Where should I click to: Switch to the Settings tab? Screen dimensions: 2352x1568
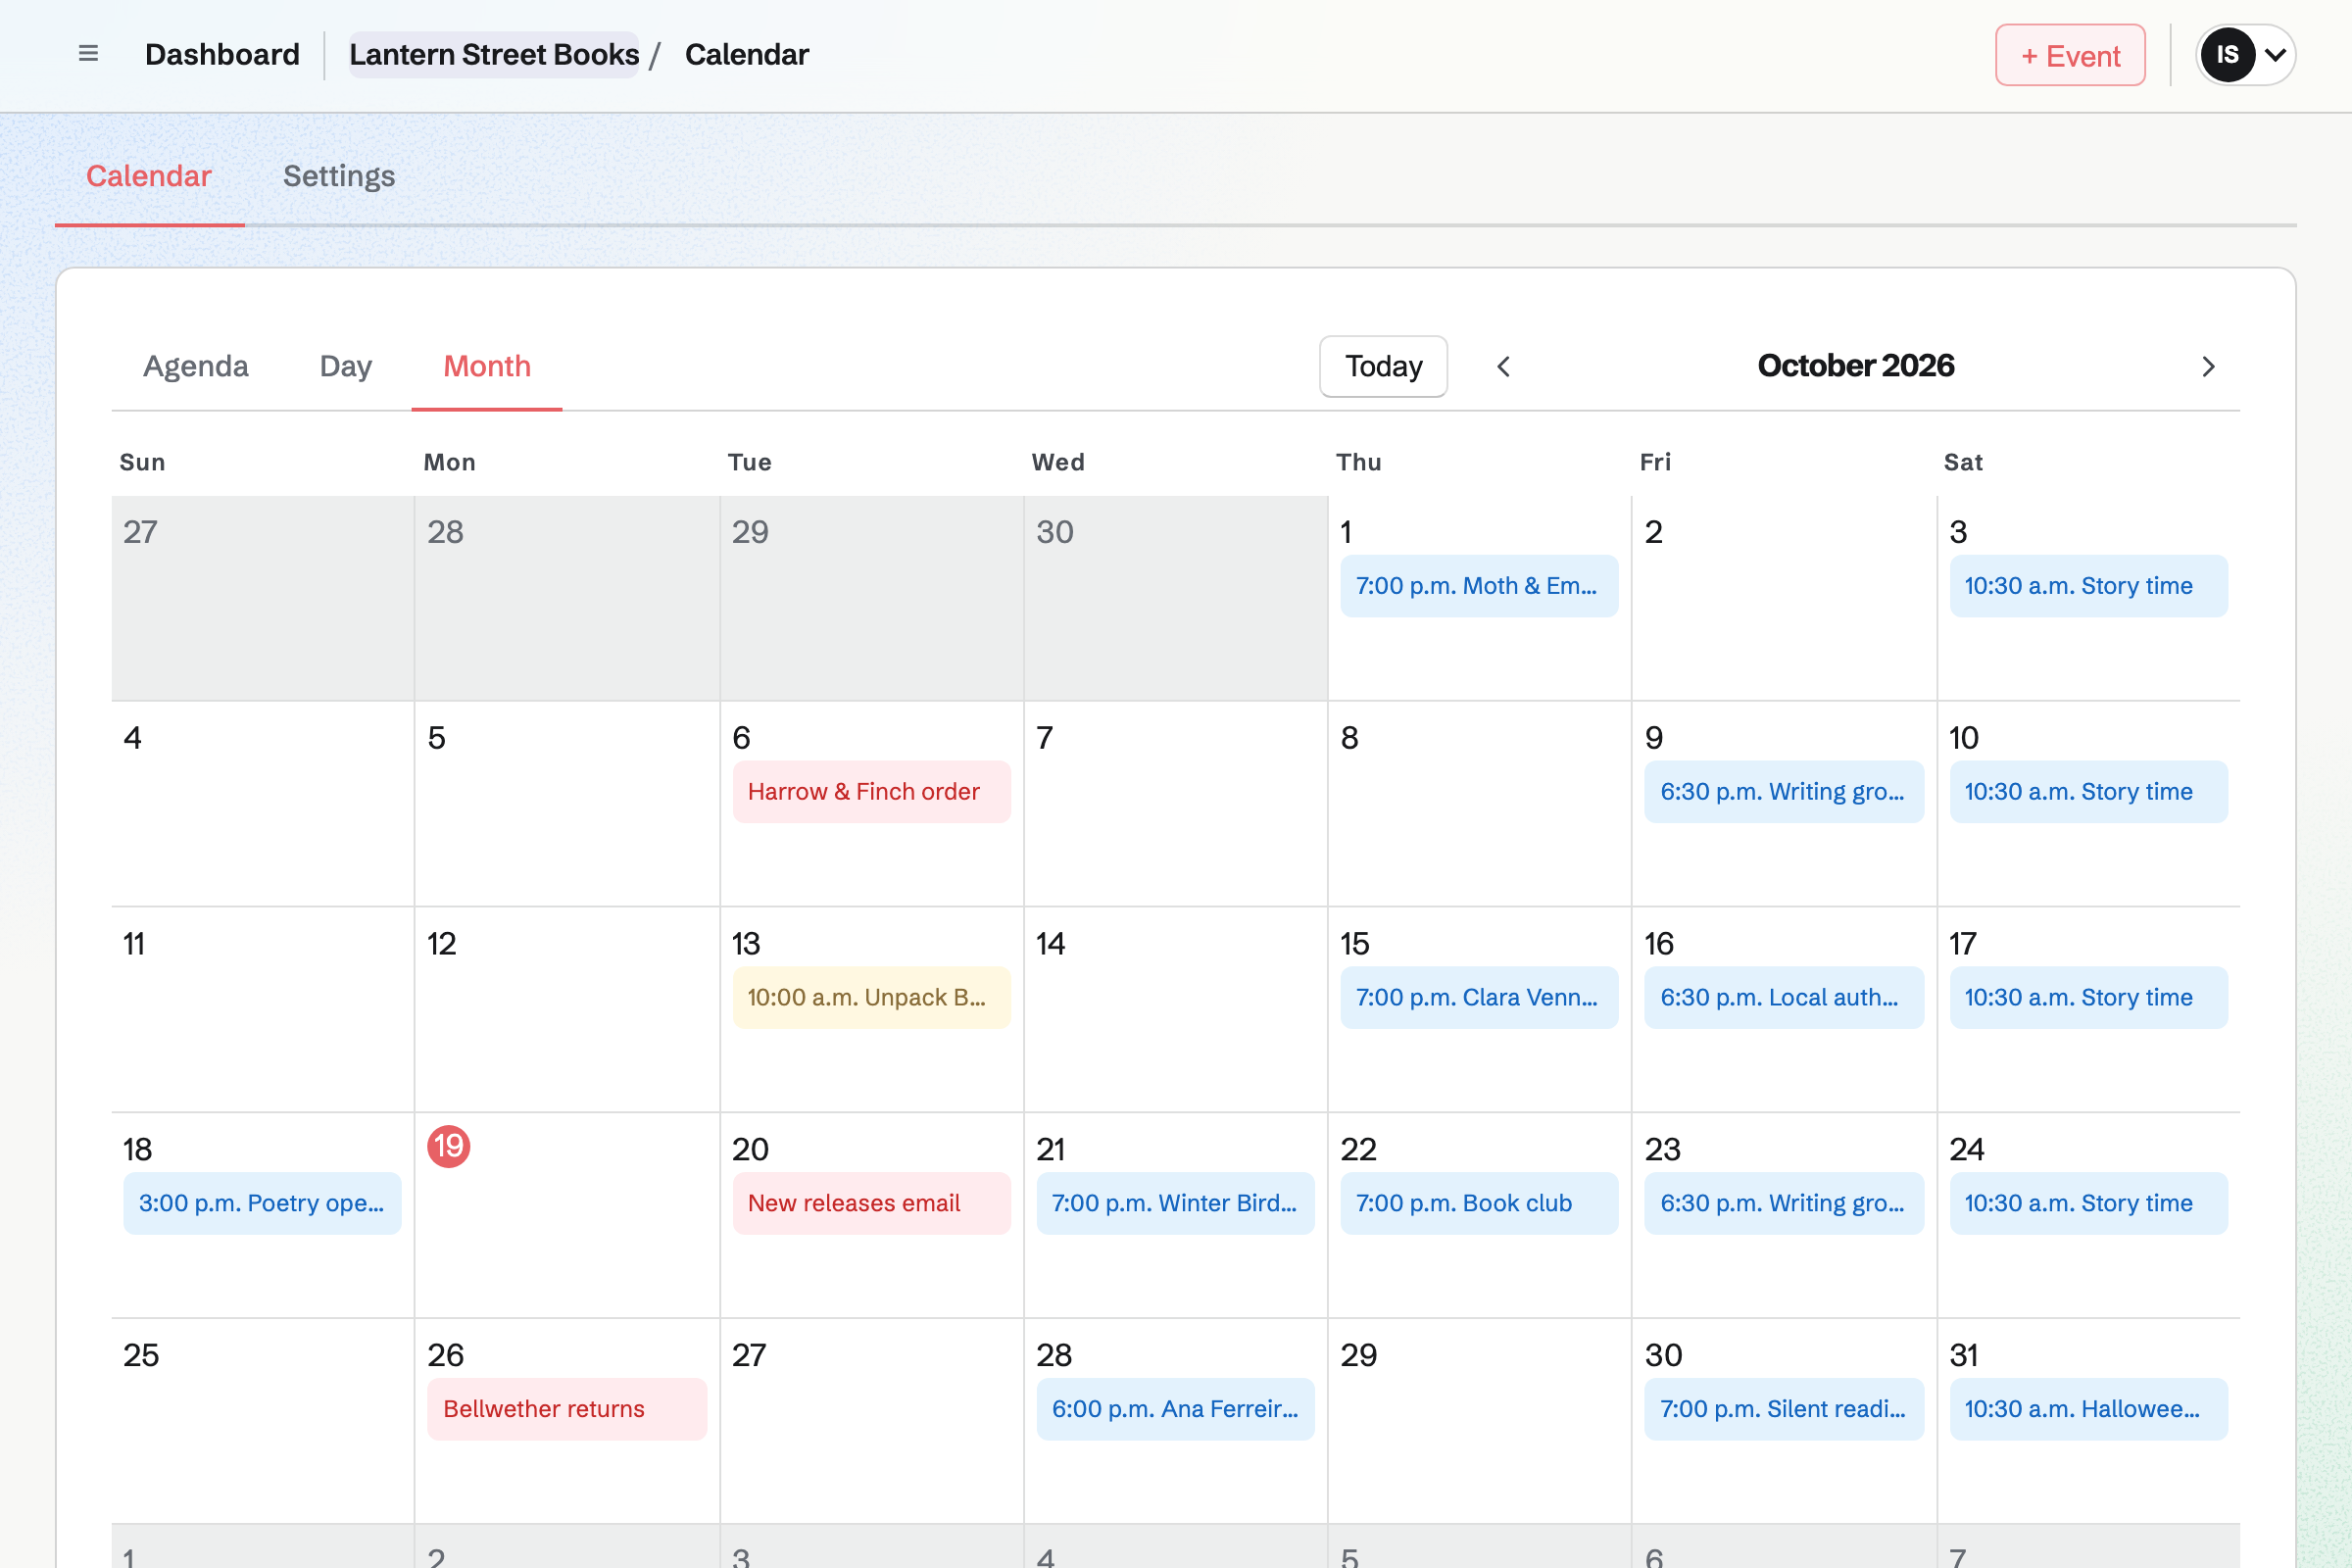[339, 176]
